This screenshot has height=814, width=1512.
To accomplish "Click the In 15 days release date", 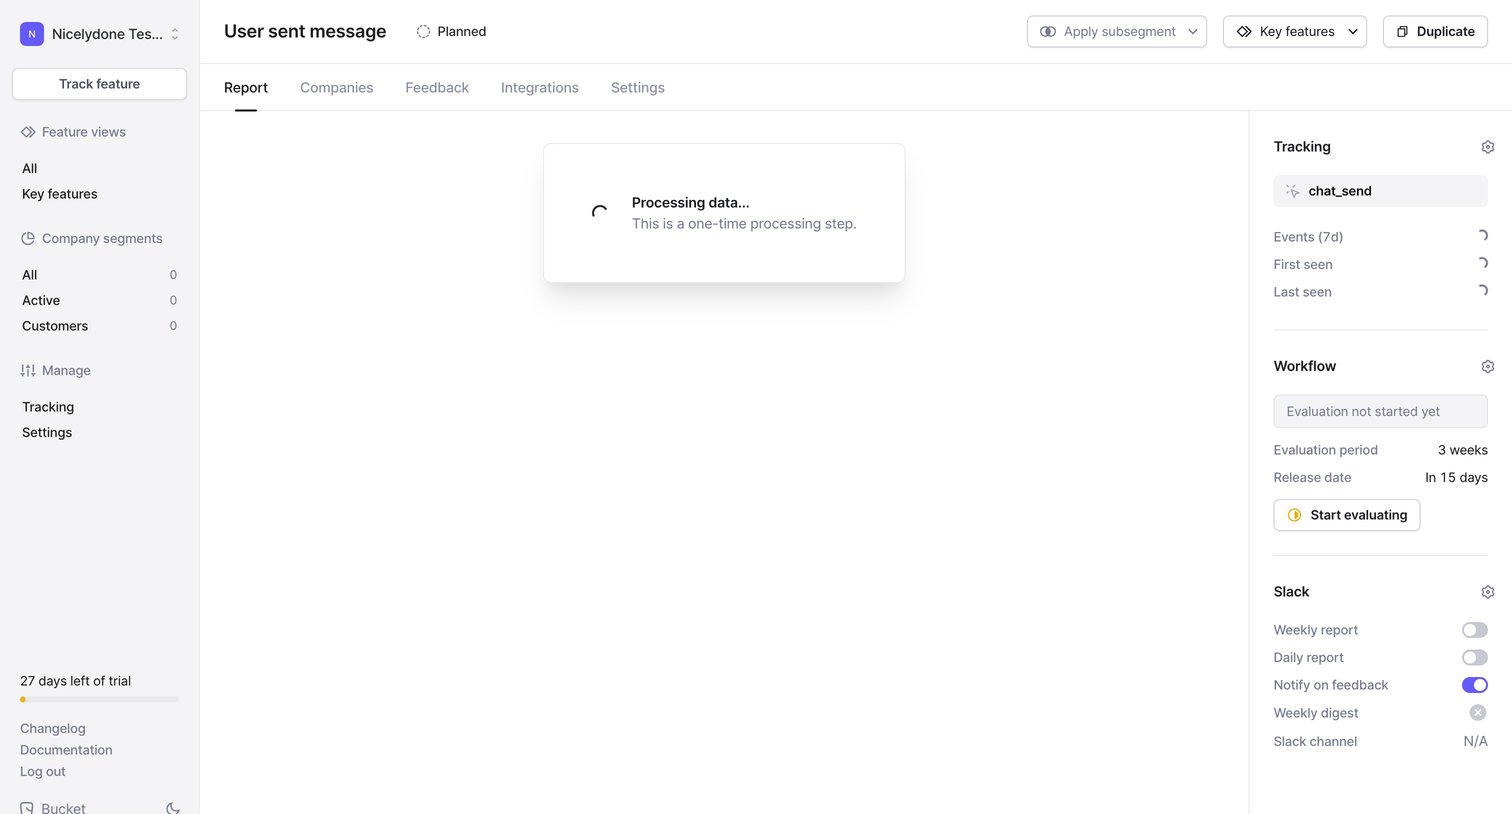I will [x=1456, y=477].
